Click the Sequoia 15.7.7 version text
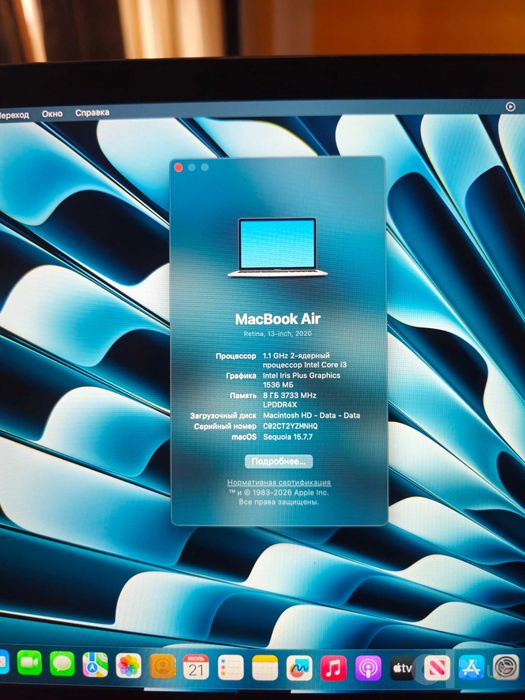Viewport: 525px width, 700px height. click(x=288, y=437)
